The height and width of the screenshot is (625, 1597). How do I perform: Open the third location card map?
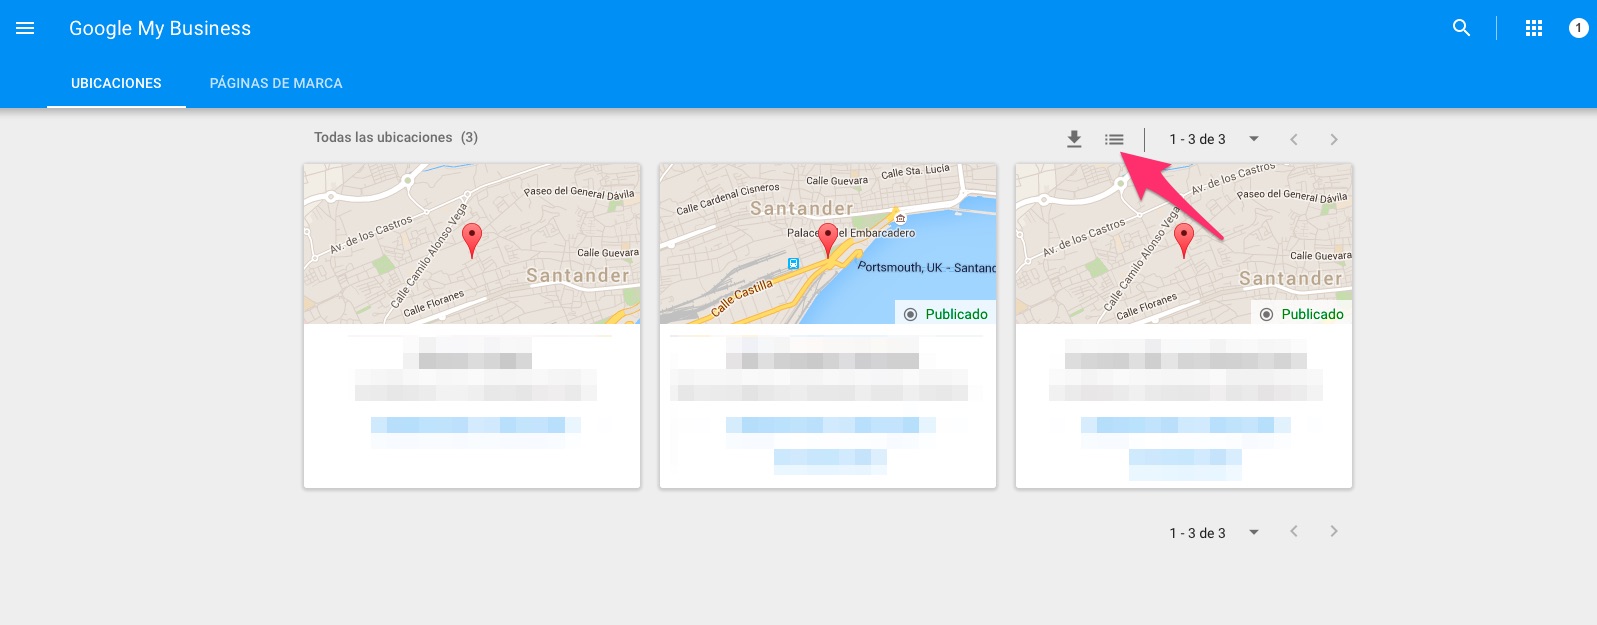[x=1184, y=244]
